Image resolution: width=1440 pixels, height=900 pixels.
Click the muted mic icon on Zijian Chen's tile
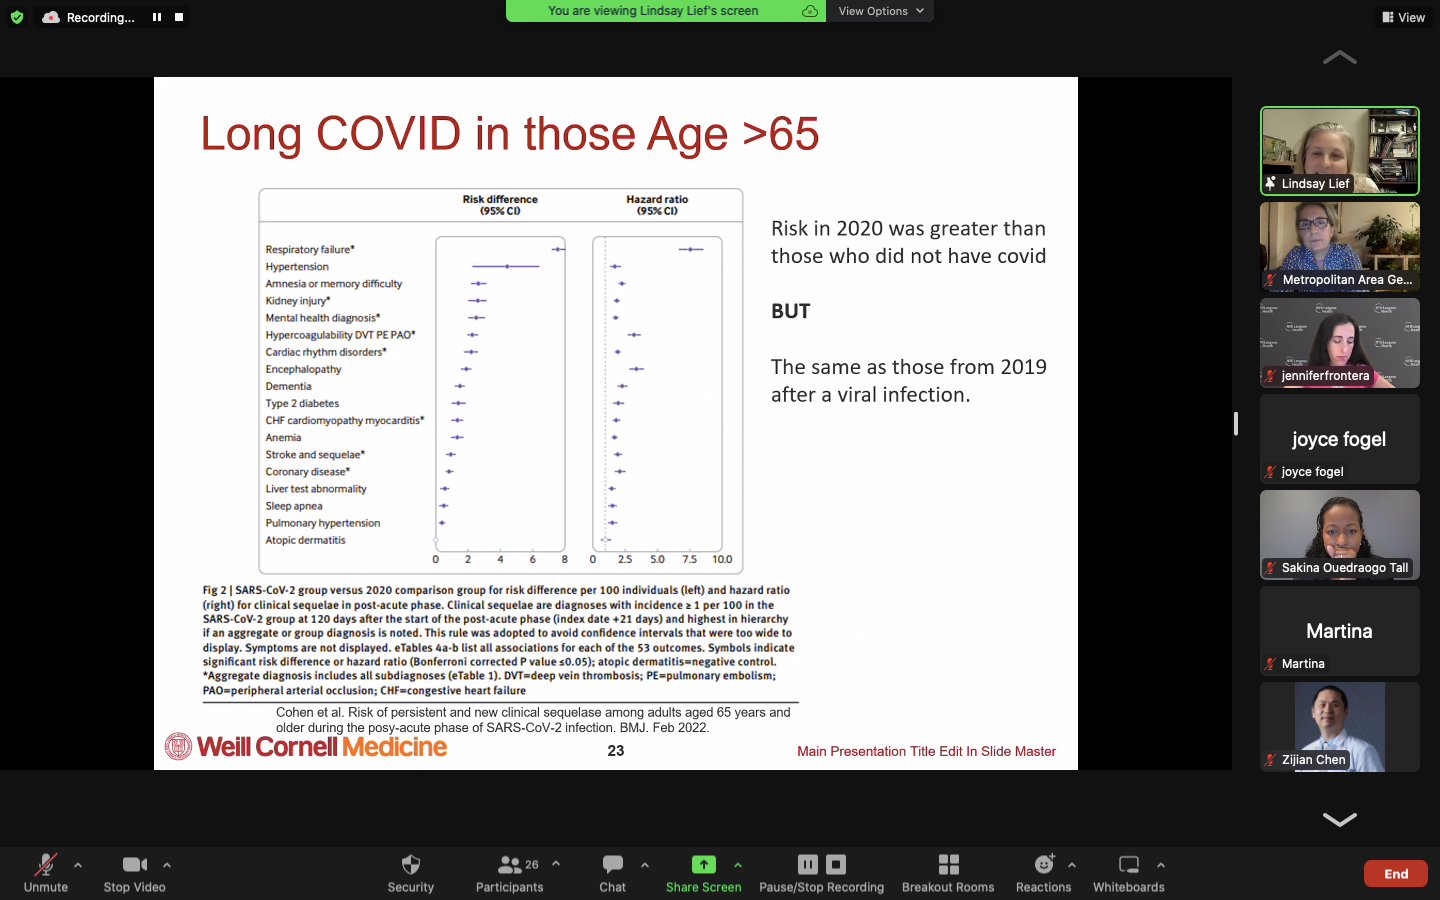[x=1270, y=760]
